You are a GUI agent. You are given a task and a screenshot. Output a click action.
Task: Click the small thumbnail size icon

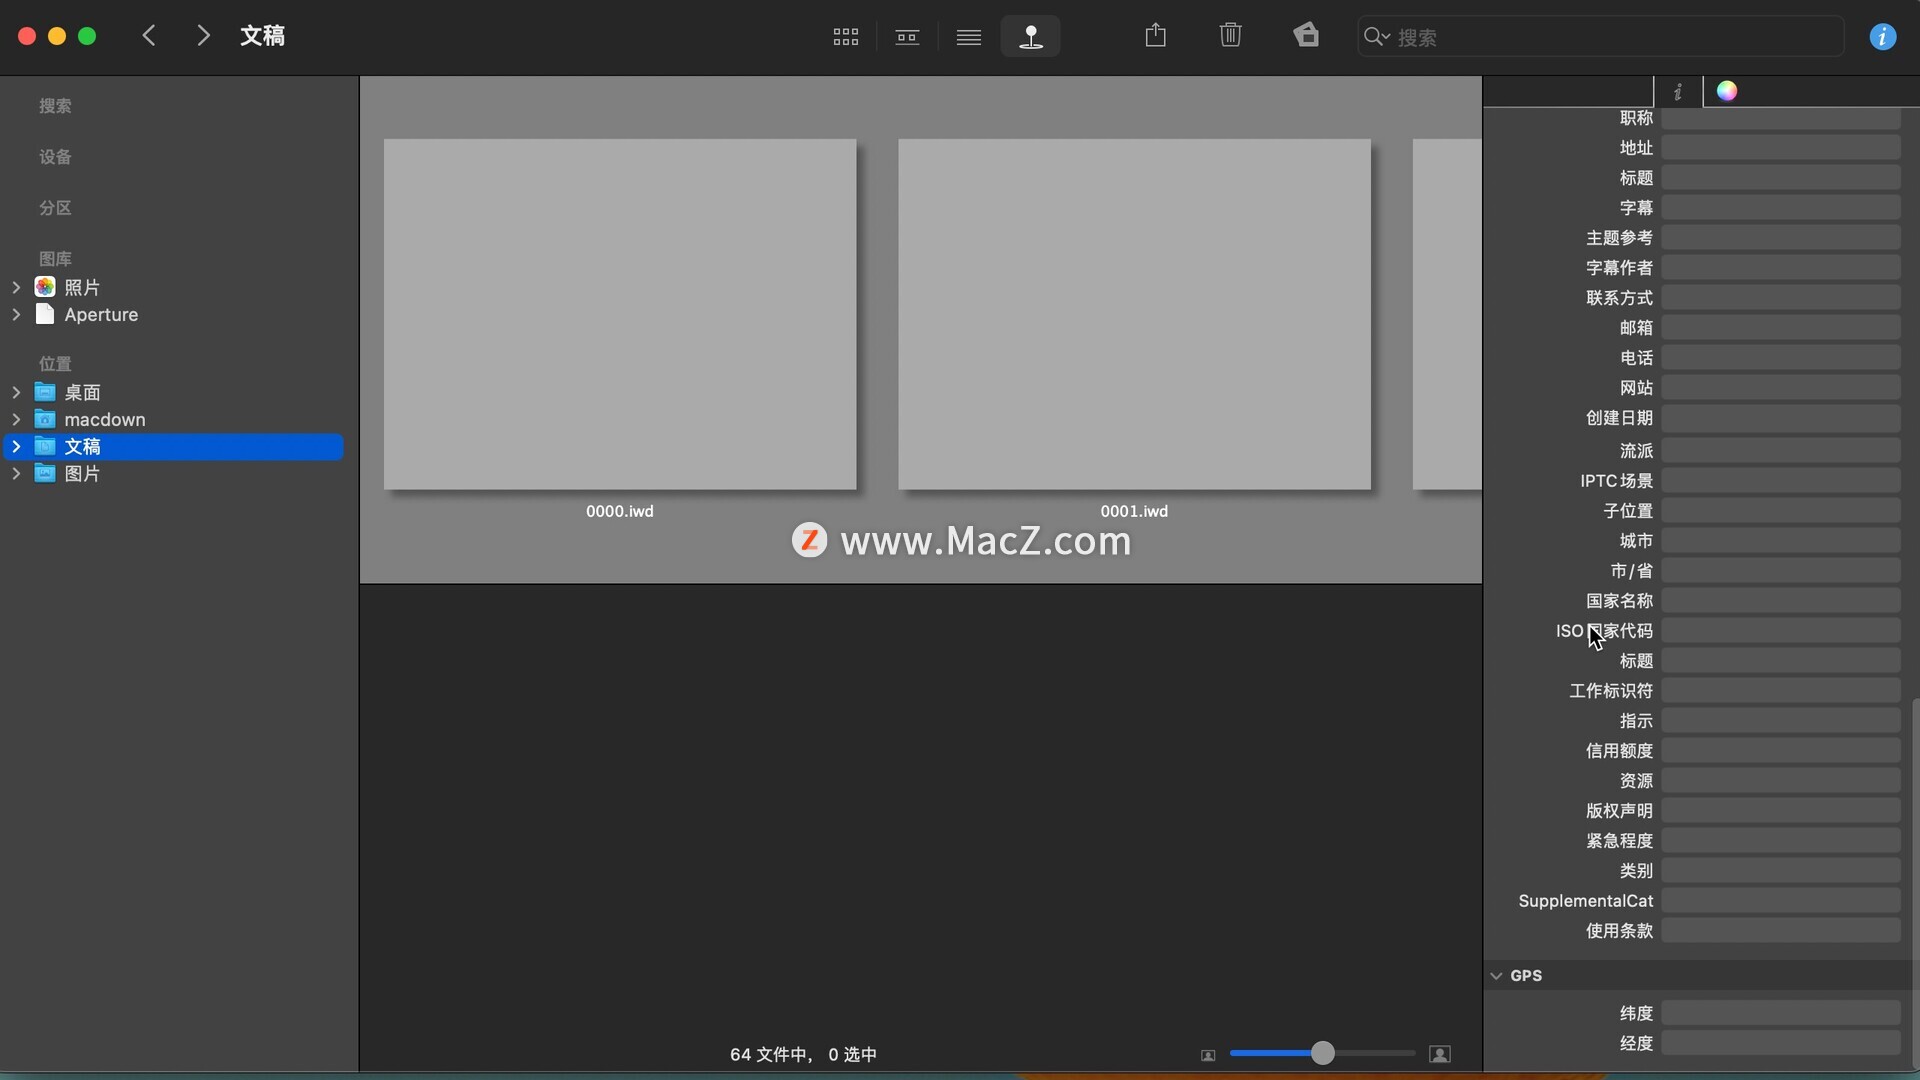point(1208,1055)
